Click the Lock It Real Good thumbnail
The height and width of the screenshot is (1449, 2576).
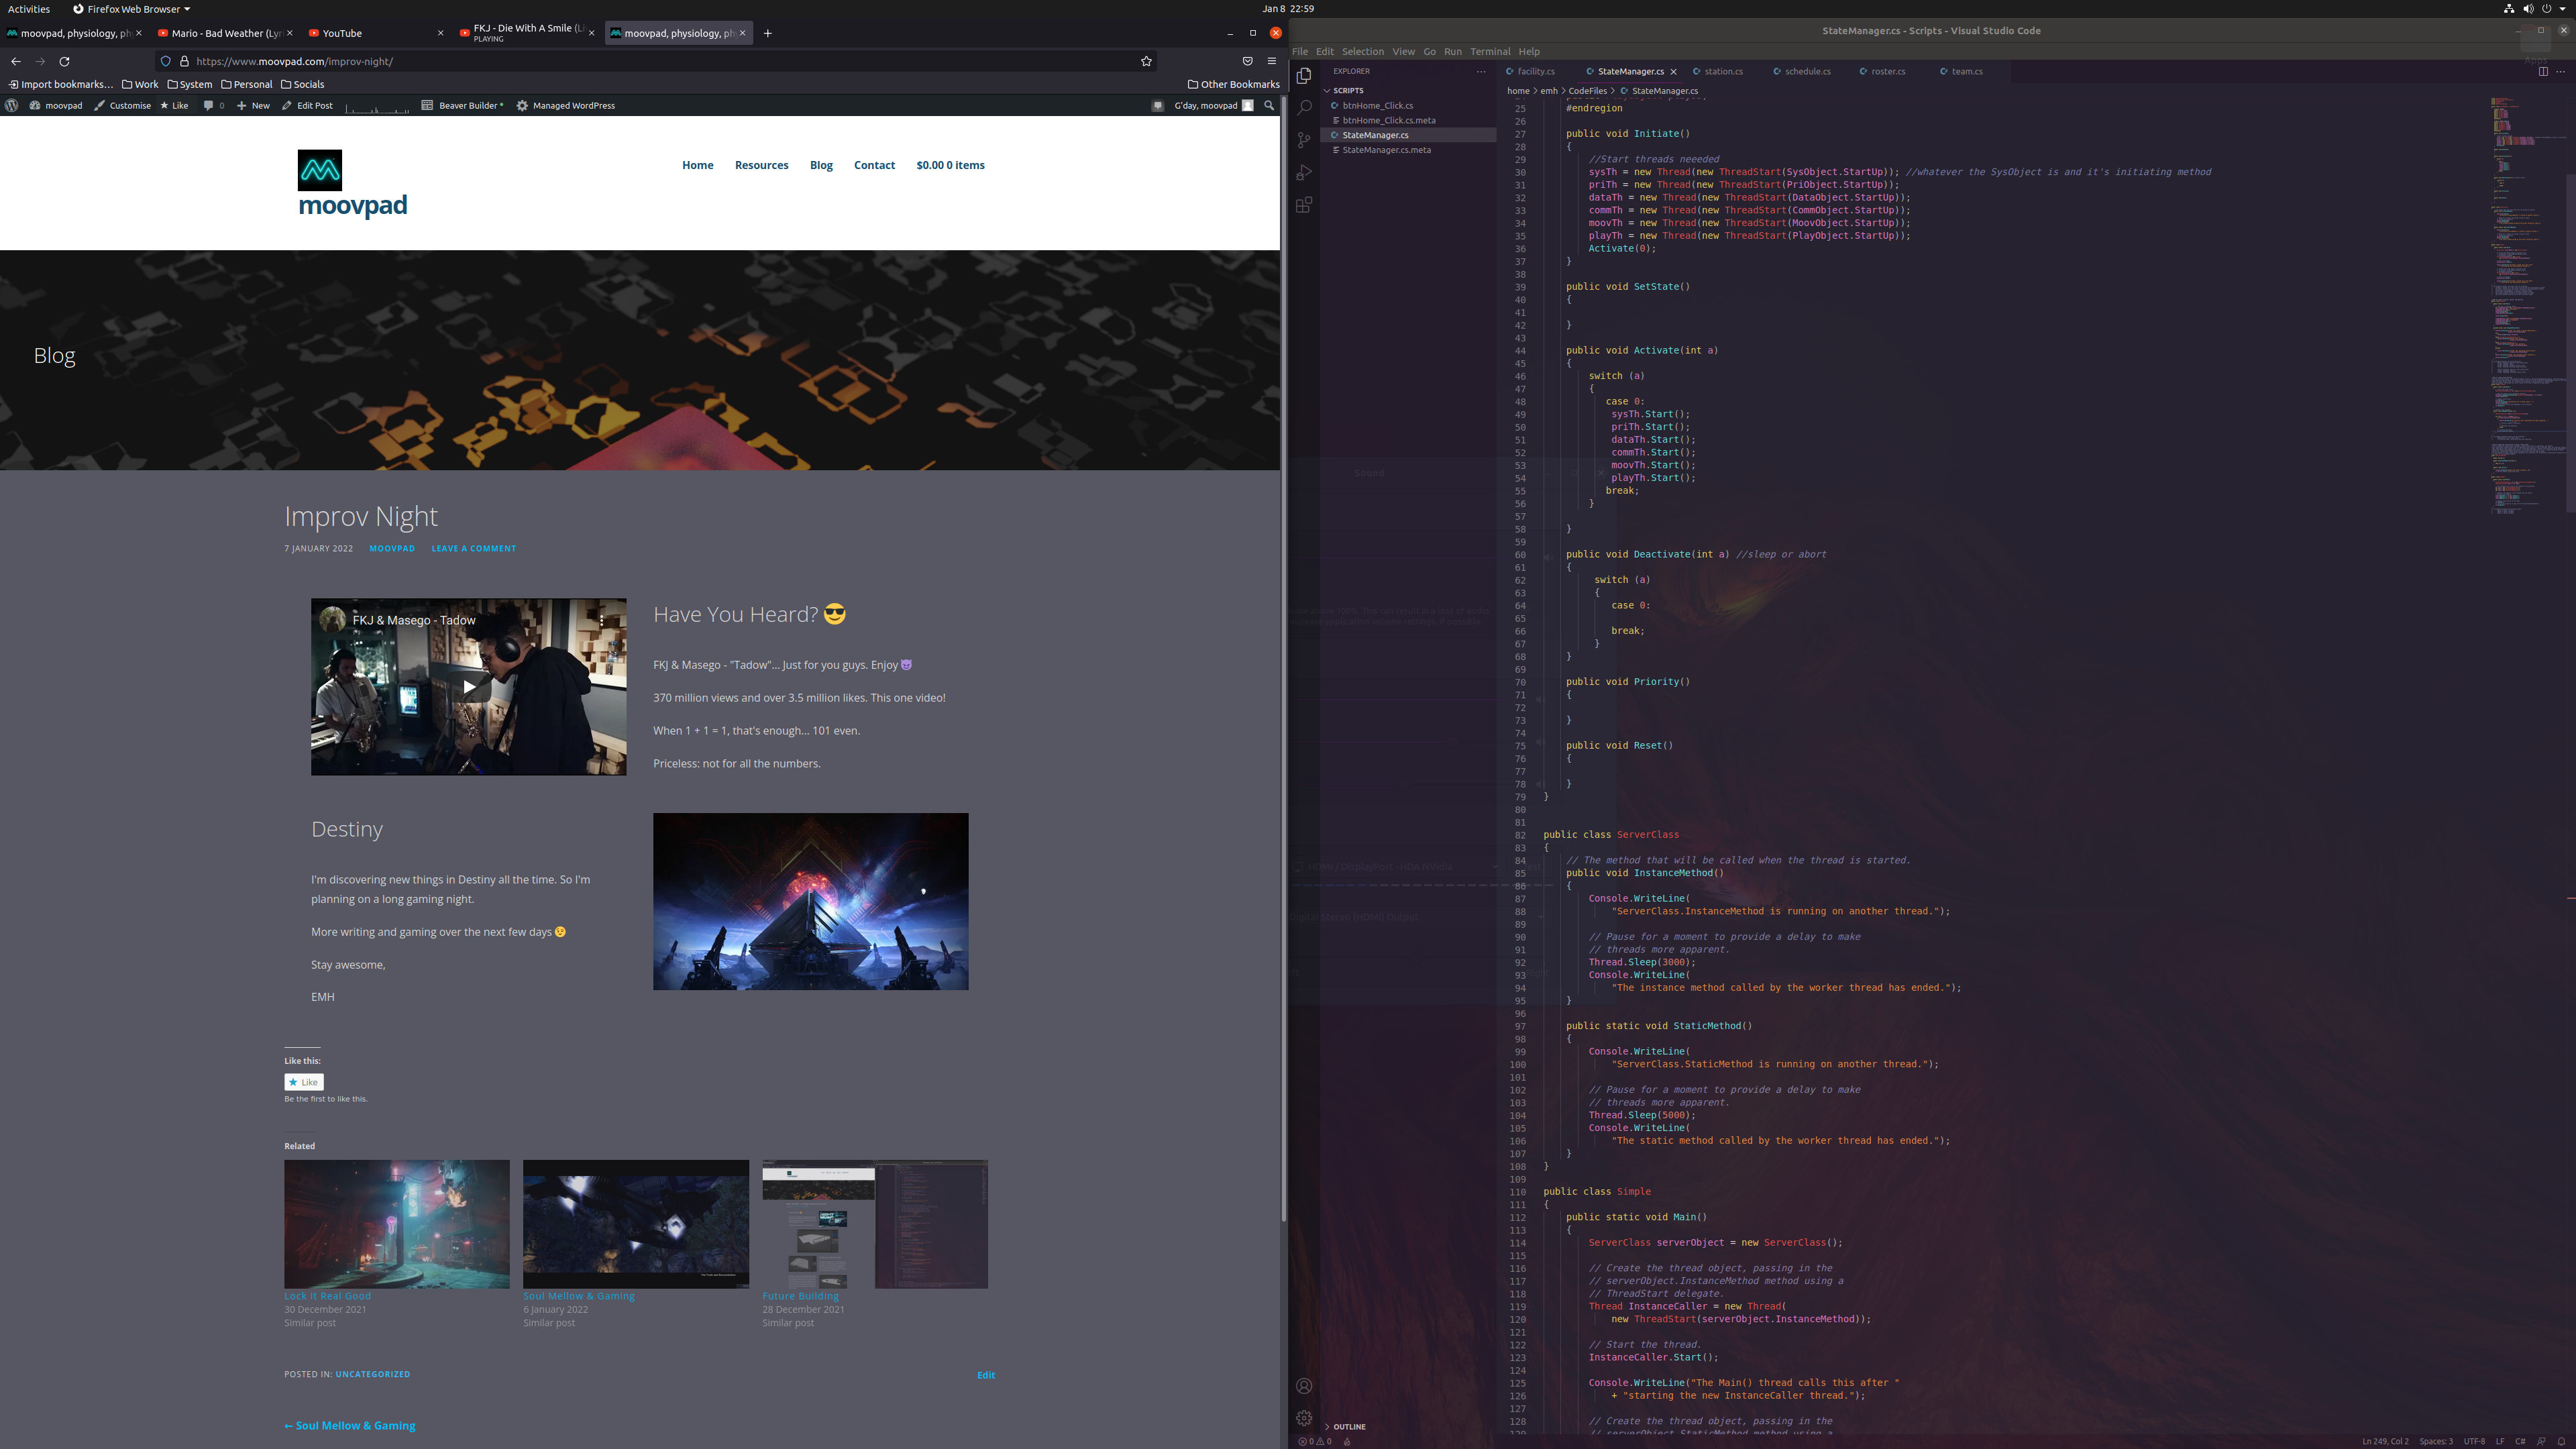396,1224
